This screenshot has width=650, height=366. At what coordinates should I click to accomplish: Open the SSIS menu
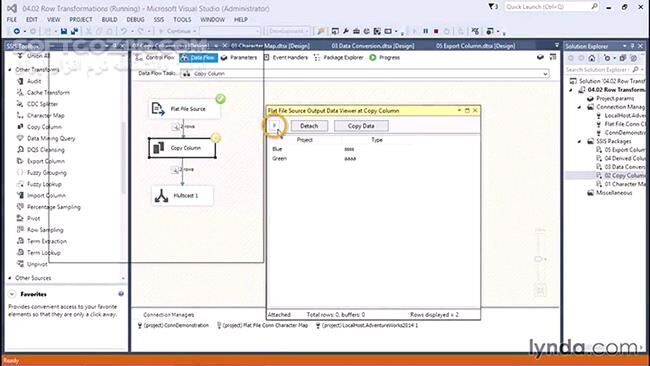(159, 19)
